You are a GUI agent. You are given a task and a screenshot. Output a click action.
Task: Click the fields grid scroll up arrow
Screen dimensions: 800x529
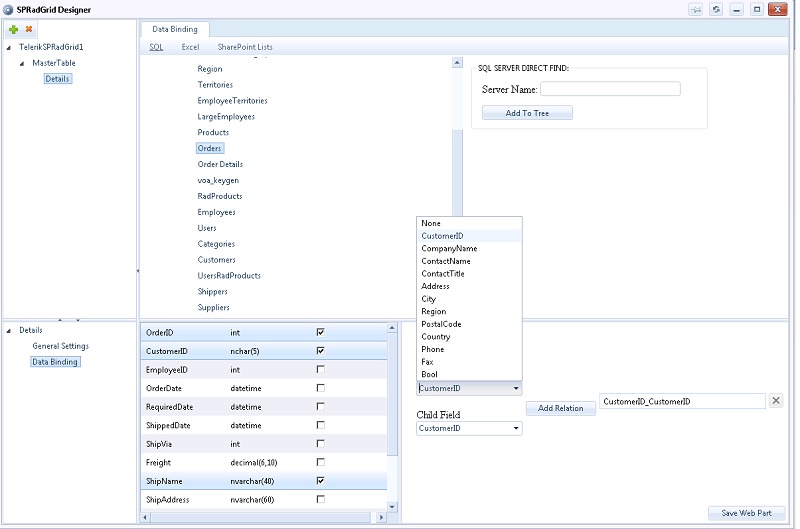(392, 328)
